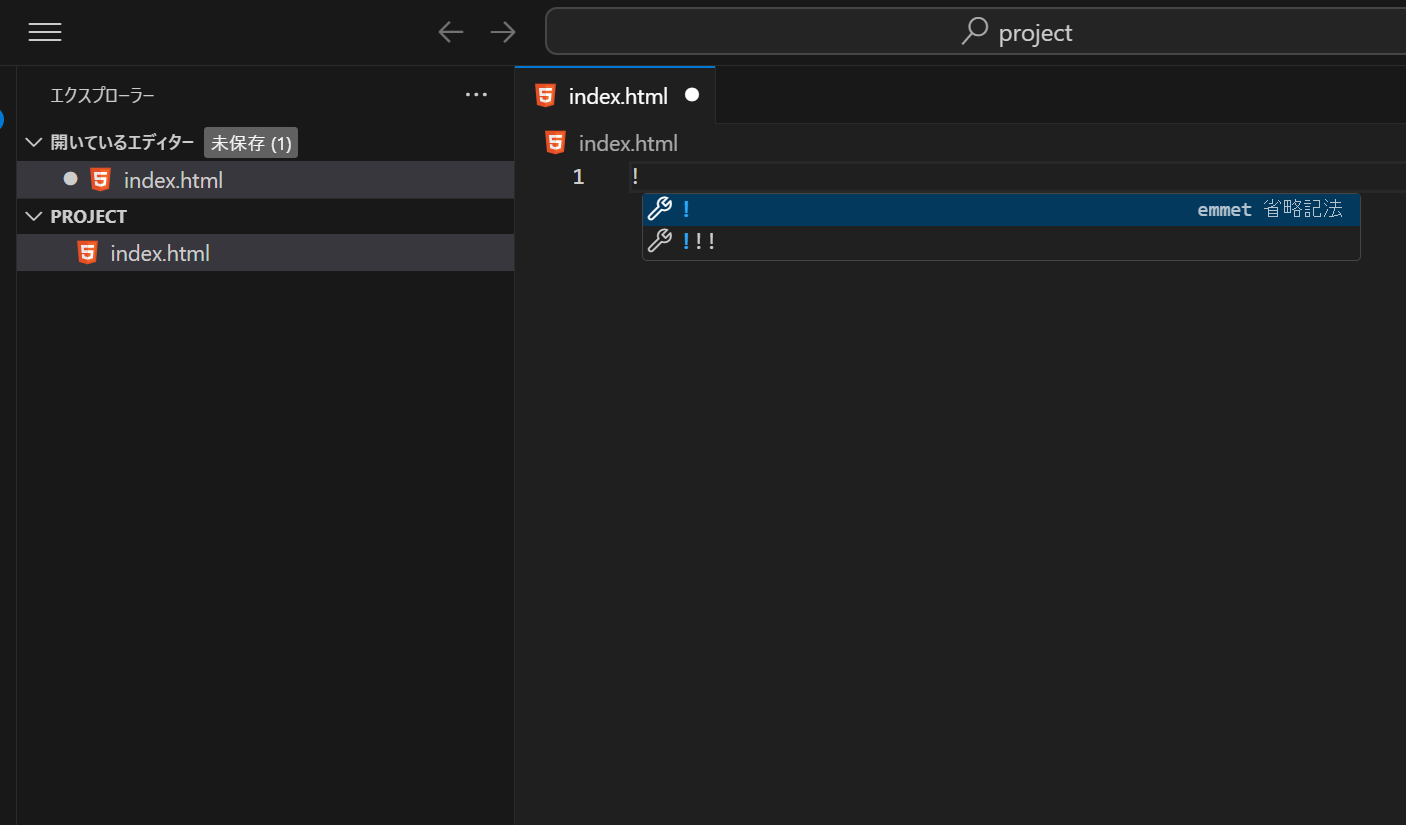Click the unsaved dot on index.html tab
The height and width of the screenshot is (825, 1406).
tap(691, 95)
